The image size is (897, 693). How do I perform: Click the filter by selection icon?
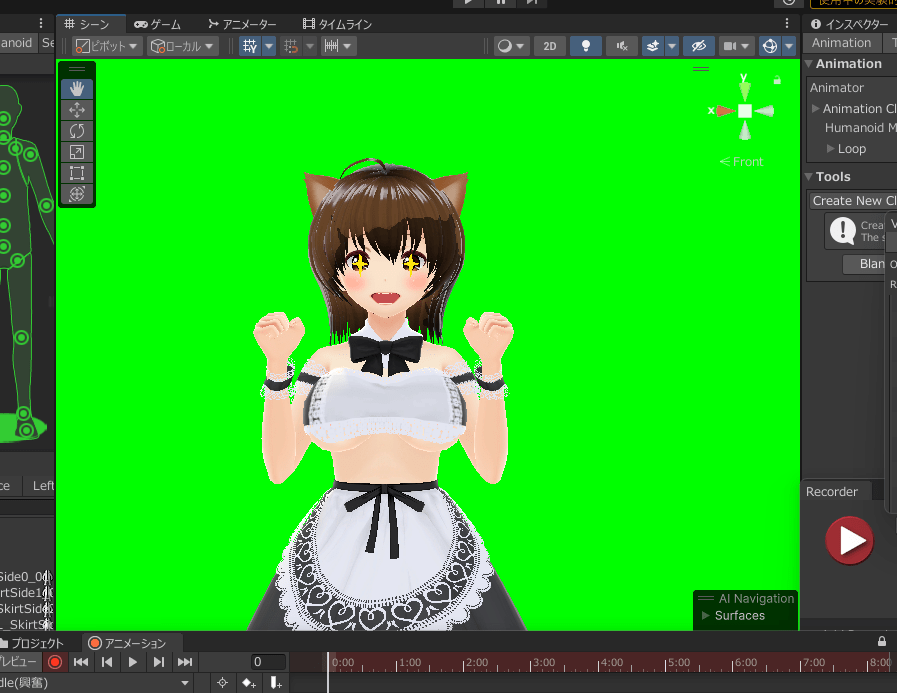(x=223, y=683)
